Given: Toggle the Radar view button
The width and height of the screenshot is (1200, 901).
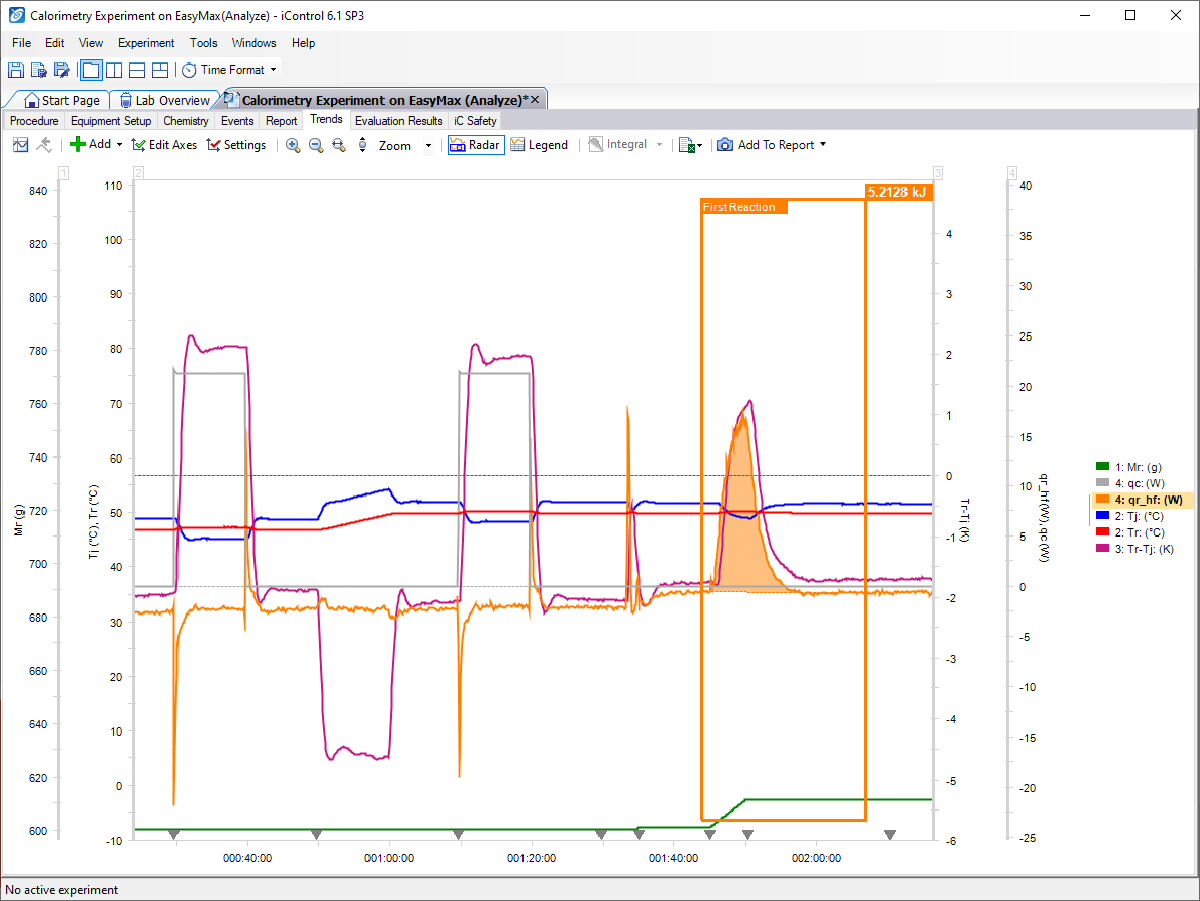Looking at the screenshot, I should [474, 145].
